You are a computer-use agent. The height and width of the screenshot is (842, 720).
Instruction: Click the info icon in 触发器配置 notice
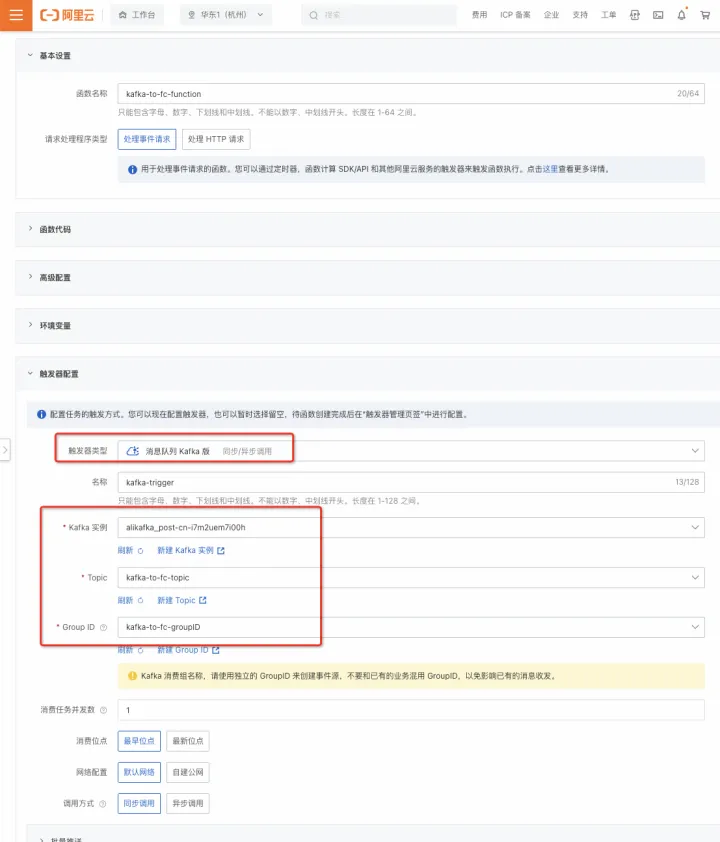pos(41,414)
